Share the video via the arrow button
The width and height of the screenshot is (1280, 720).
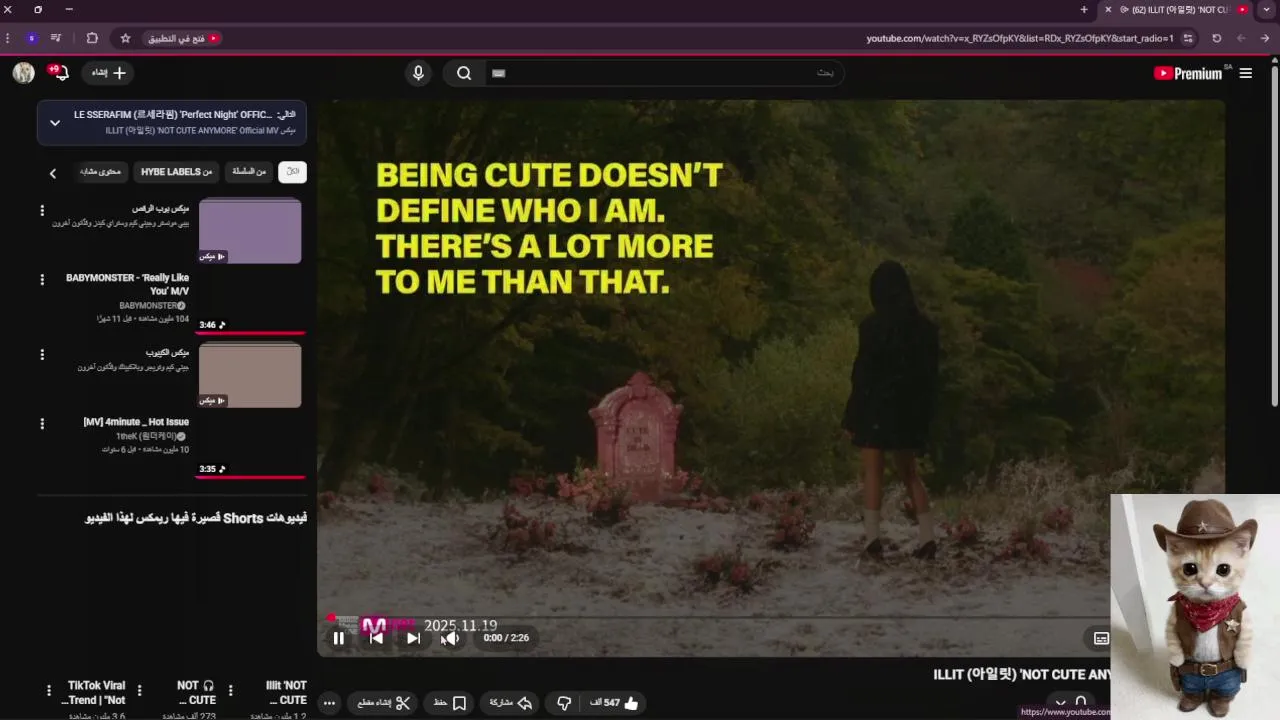[x=510, y=703]
